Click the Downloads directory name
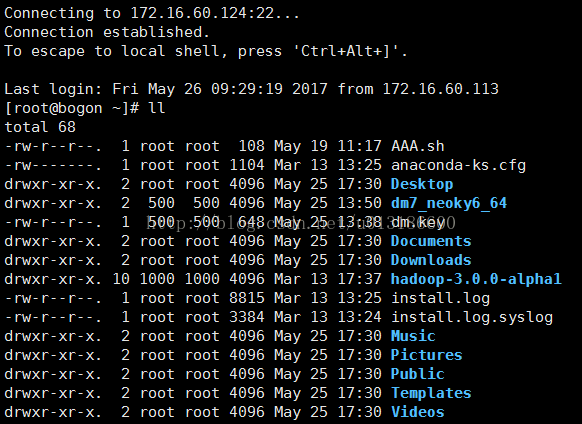The width and height of the screenshot is (582, 424). pyautogui.click(x=431, y=260)
